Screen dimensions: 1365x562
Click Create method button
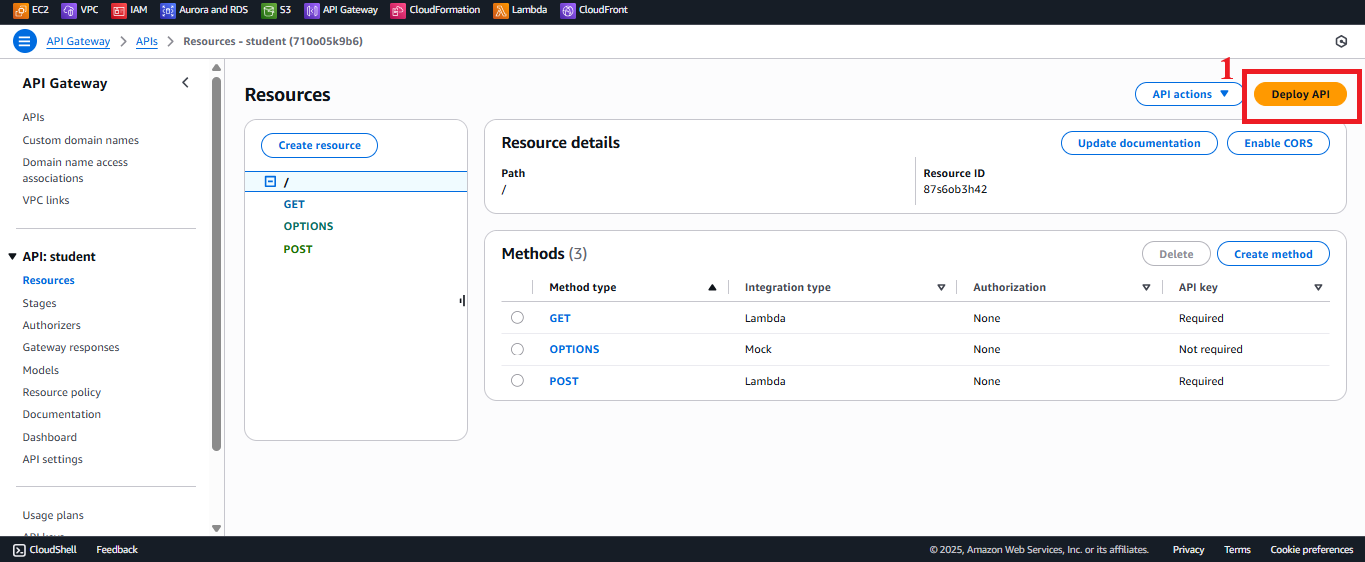tap(1273, 254)
